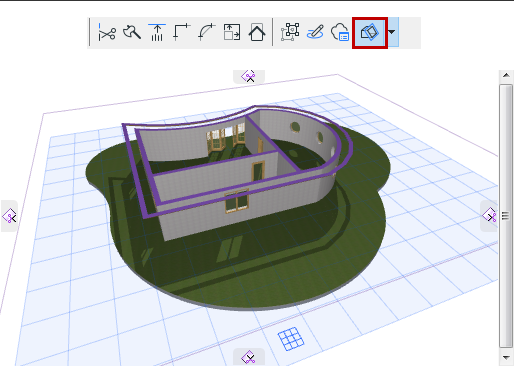Screen dimensions: 514x366
Task: Toggle the Editing Plane Display button
Action: [370, 33]
